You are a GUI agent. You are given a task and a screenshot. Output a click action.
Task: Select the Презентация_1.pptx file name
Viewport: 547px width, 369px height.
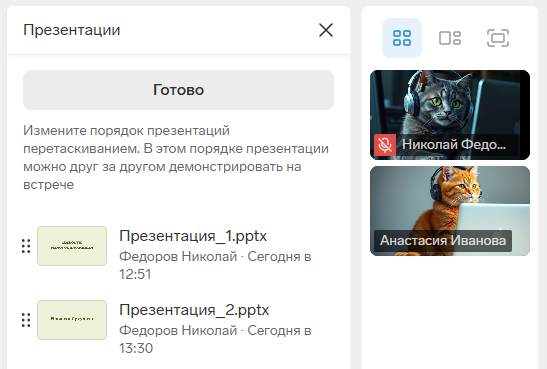click(193, 236)
